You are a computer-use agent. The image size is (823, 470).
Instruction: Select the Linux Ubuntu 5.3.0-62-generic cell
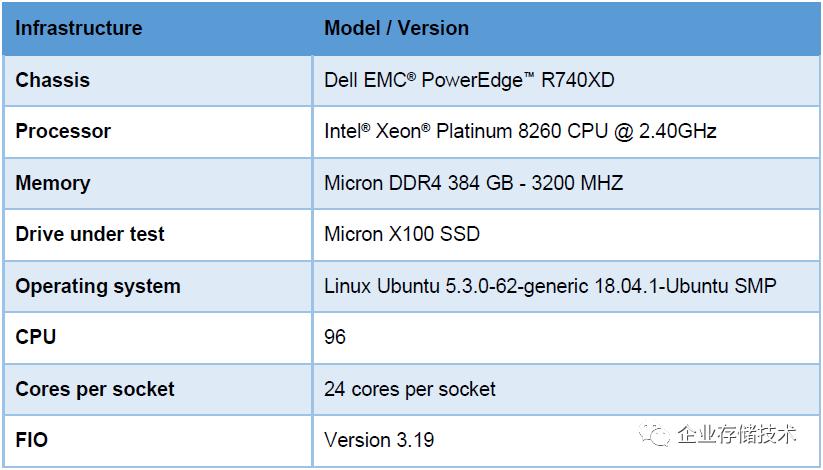pos(550,286)
